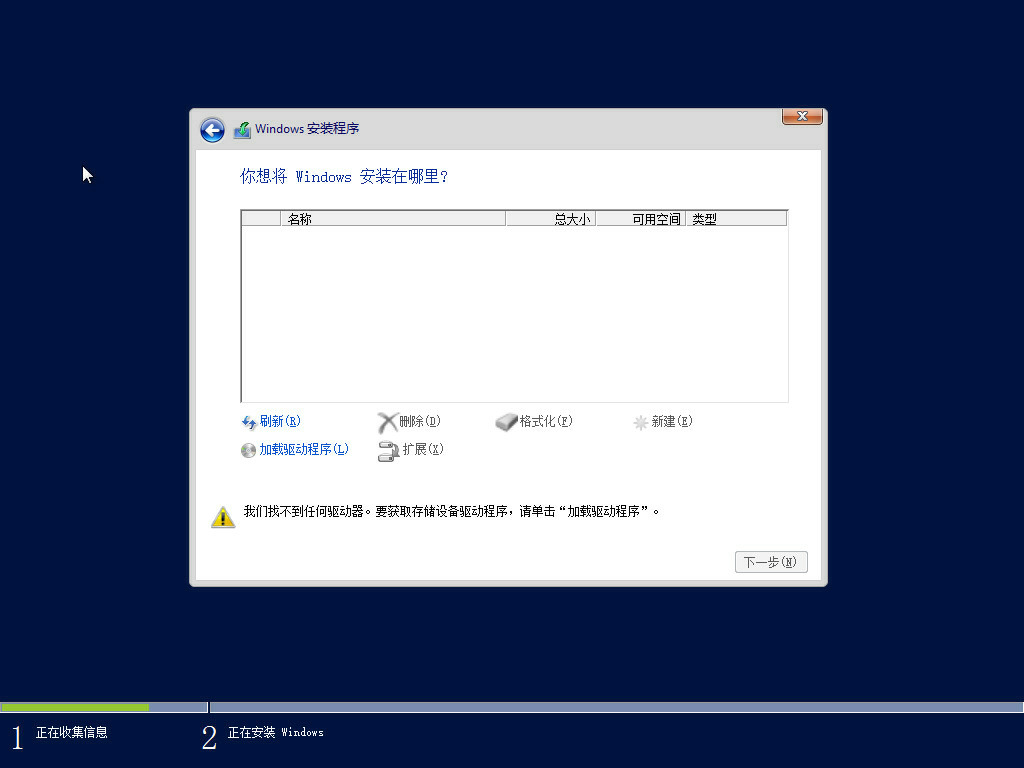Click the blue back arrow button
This screenshot has width=1024, height=768.
coord(212,130)
